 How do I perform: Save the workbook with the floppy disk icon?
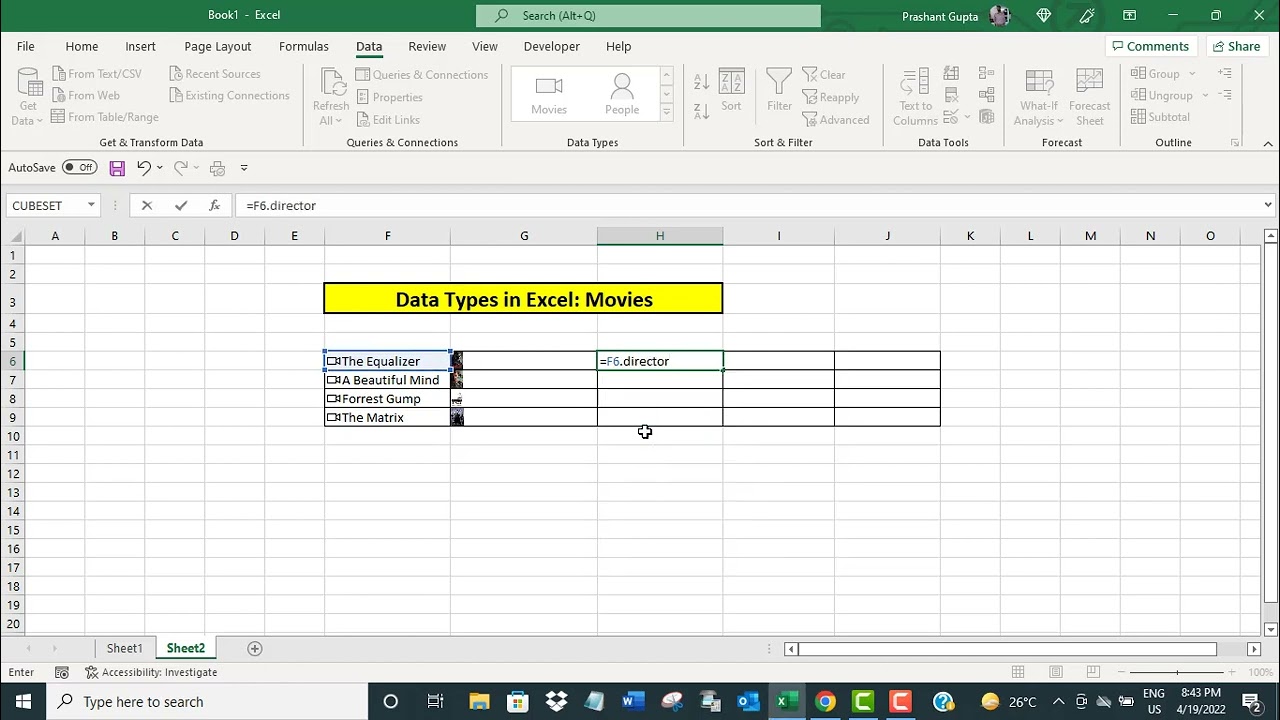pyautogui.click(x=117, y=168)
